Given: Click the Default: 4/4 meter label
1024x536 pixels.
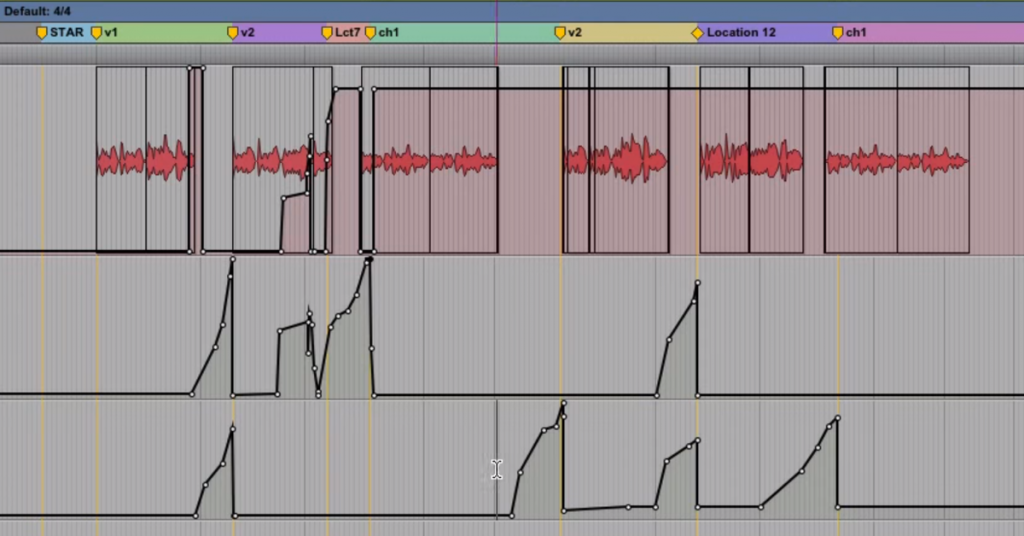Looking at the screenshot, I should [x=37, y=11].
